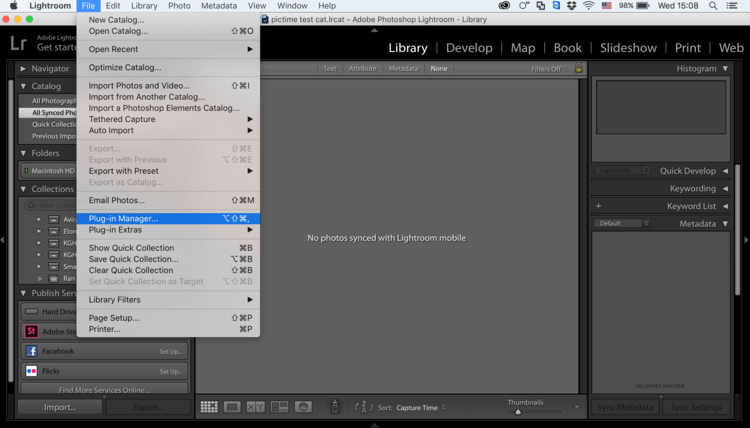750x428 pixels.
Task: Open Notification Center icon
Action: click(x=732, y=6)
